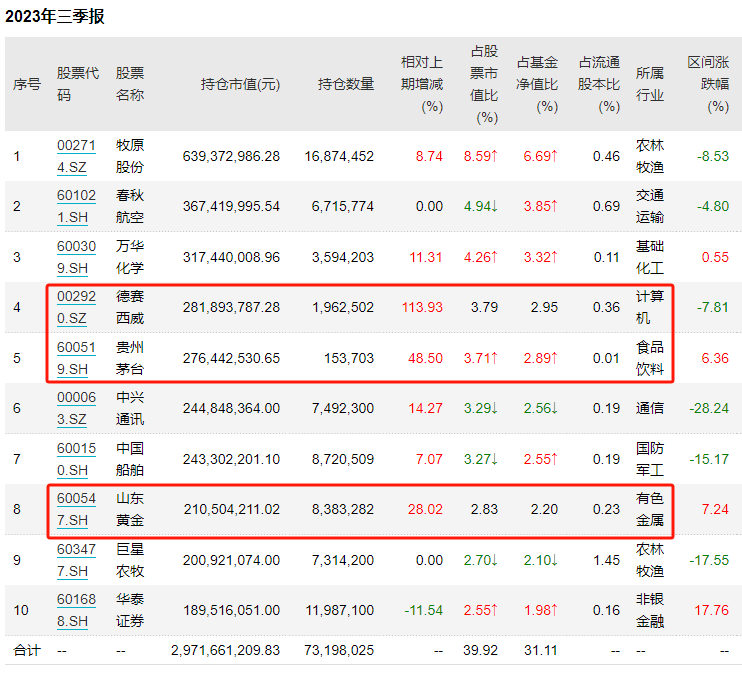Select the 113.93 increase value for 德赛西威
Image resolution: width=742 pixels, height=674 pixels.
(422, 307)
